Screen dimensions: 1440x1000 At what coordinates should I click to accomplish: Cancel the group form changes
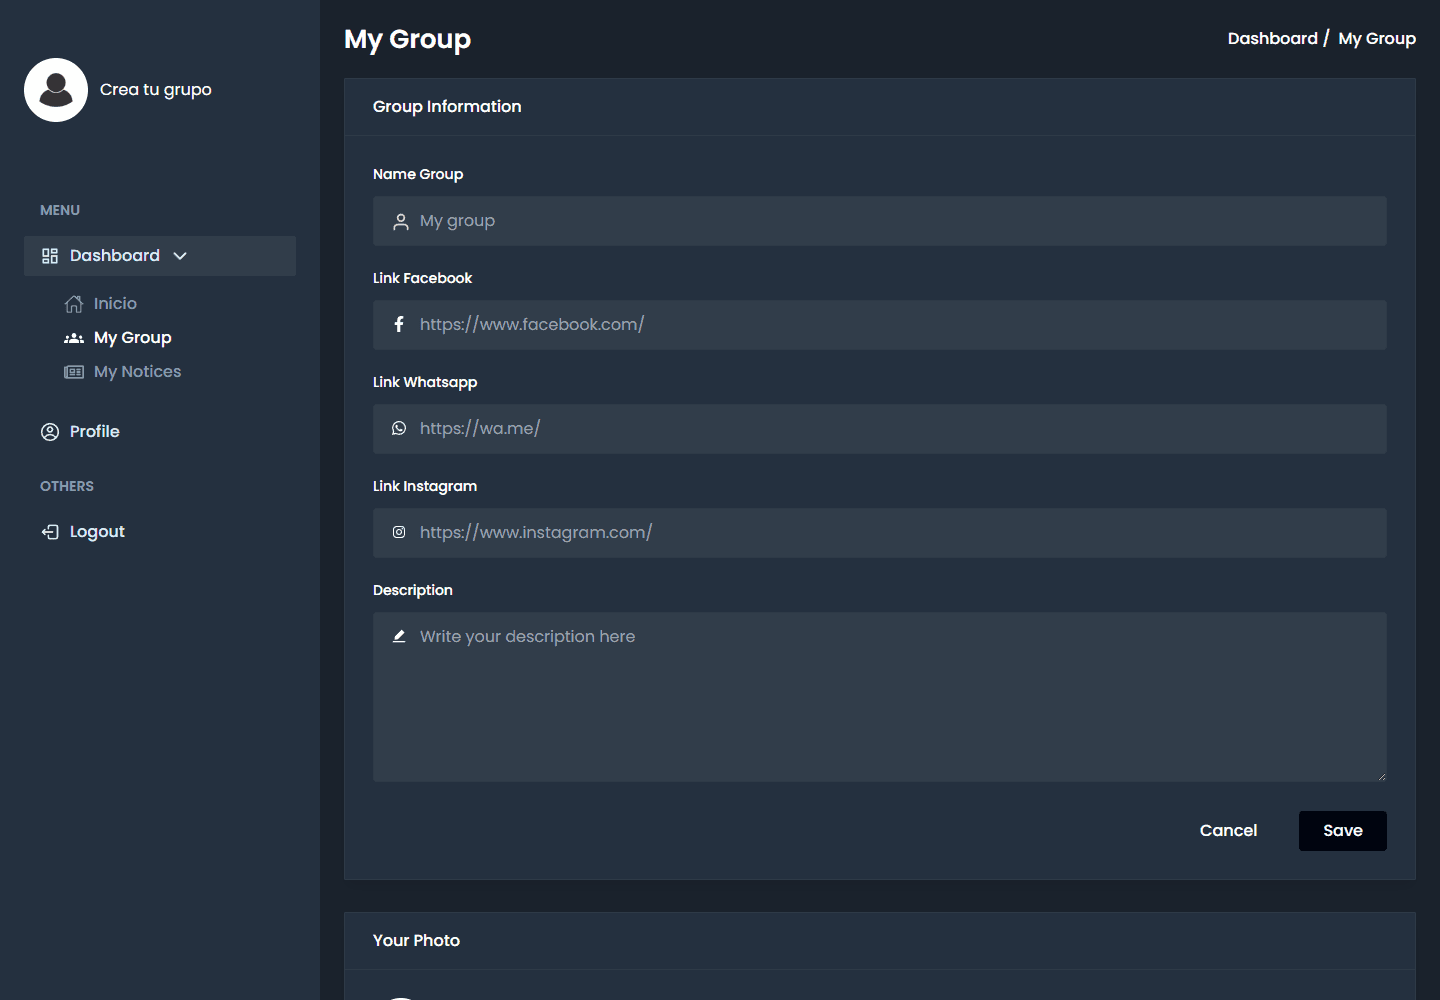point(1228,831)
